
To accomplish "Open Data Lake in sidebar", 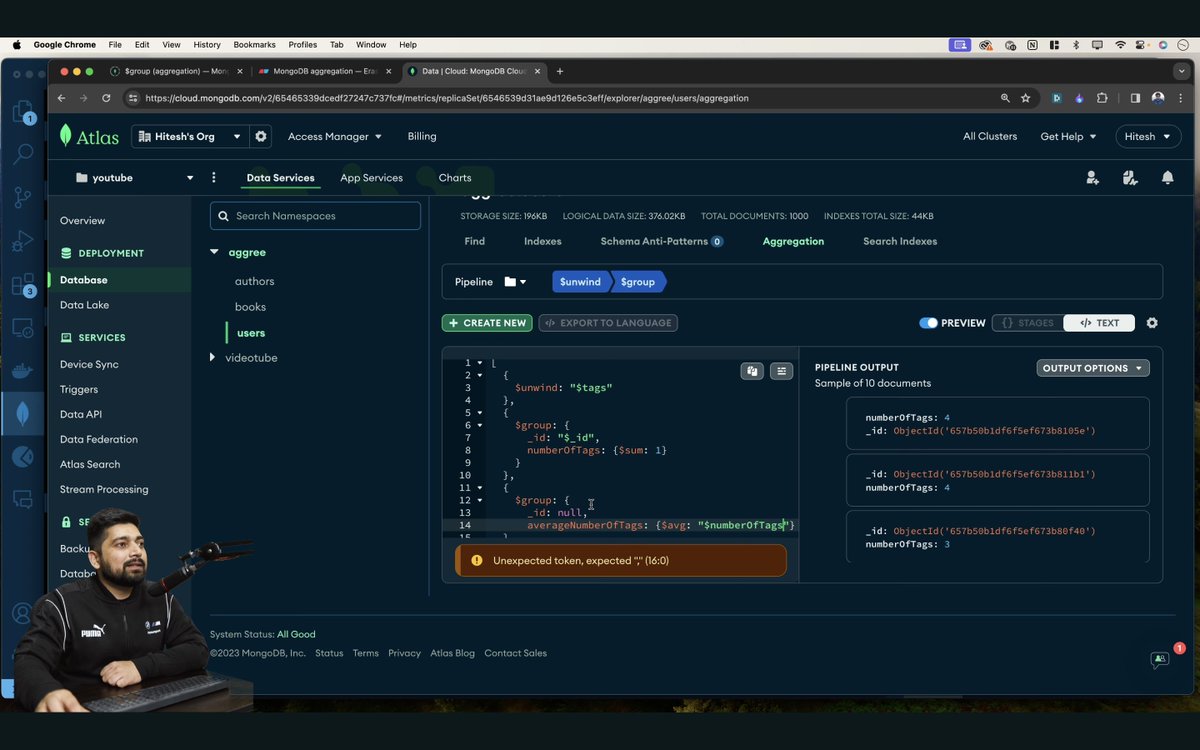I will tap(84, 305).
